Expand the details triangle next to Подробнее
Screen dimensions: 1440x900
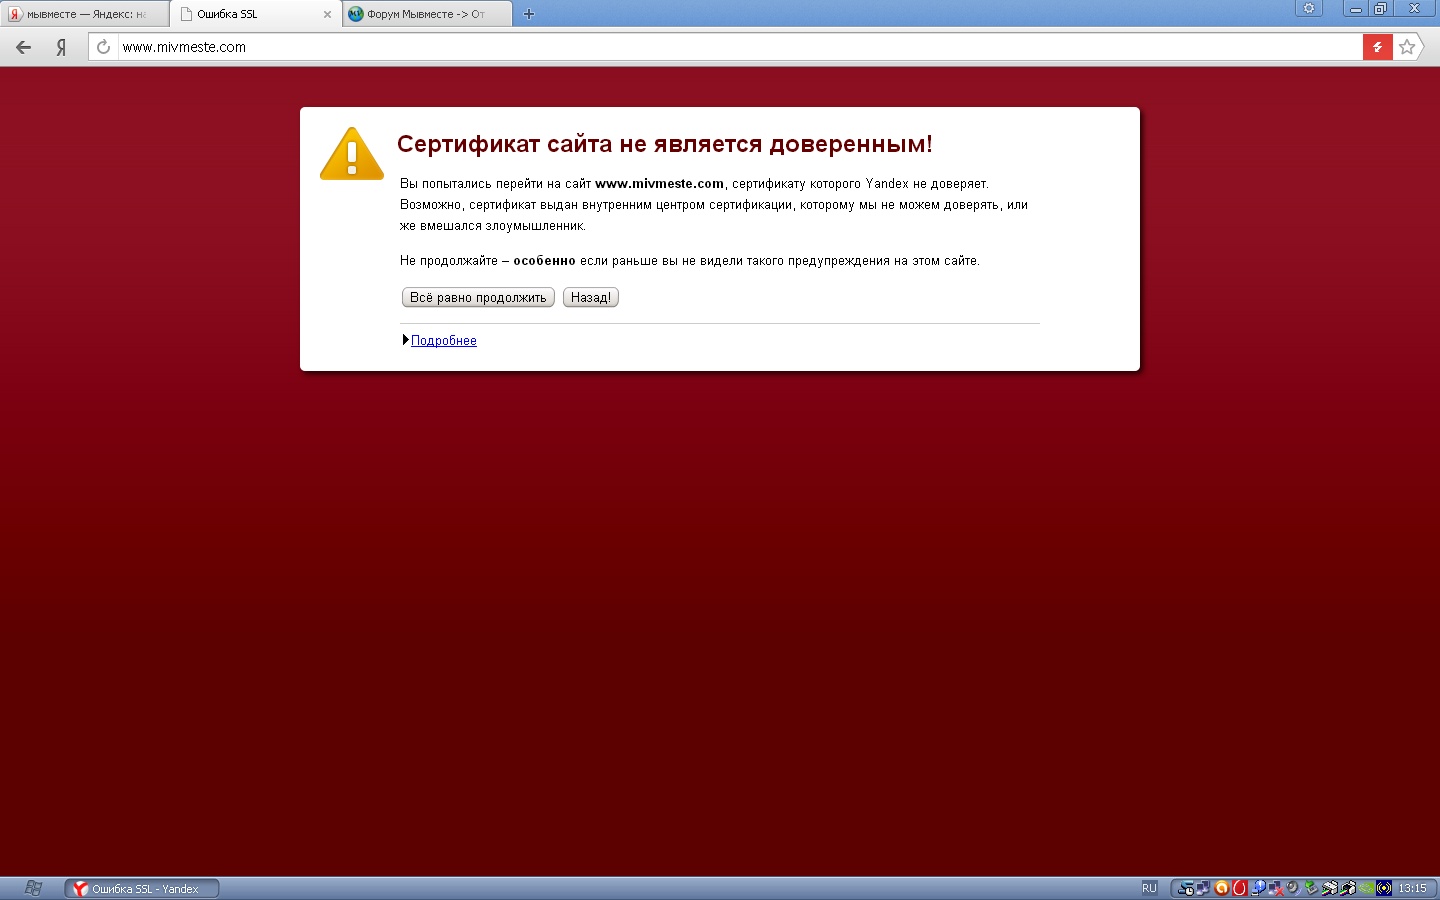tap(406, 340)
